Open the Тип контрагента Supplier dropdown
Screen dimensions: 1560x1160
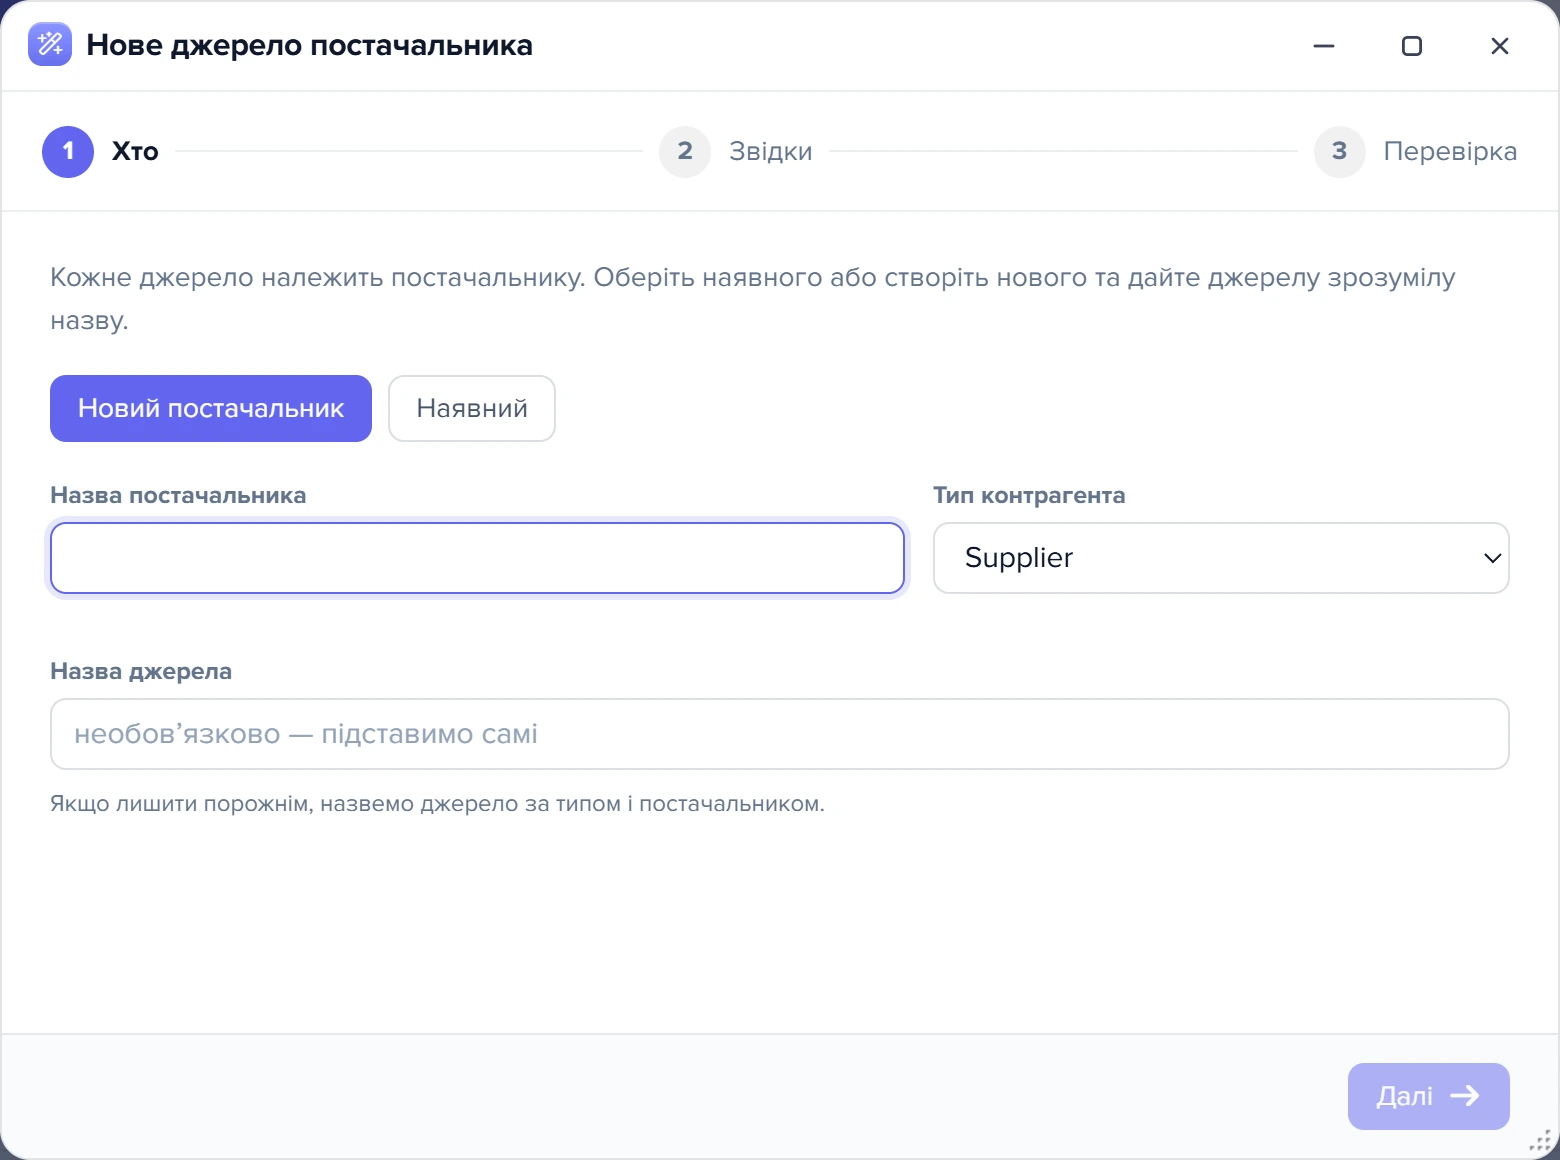tap(1221, 558)
